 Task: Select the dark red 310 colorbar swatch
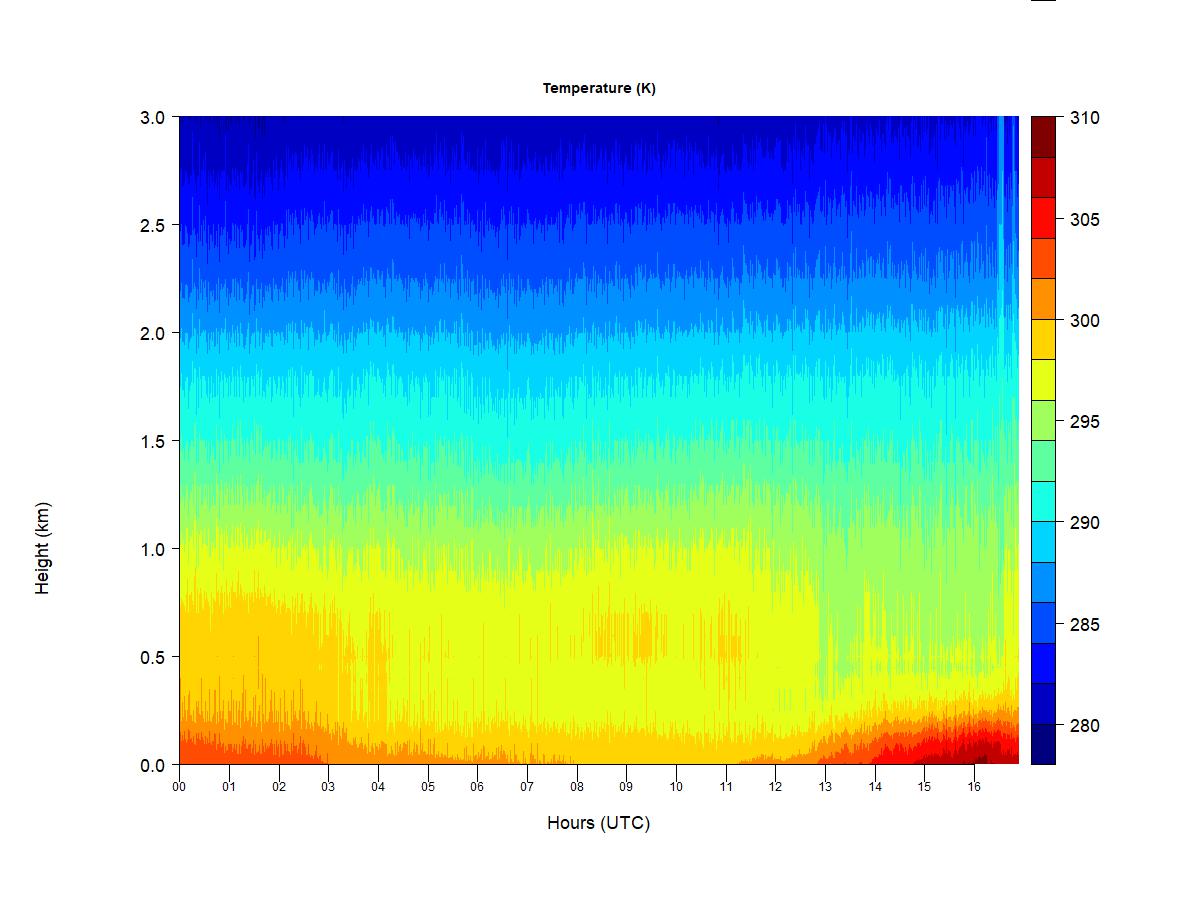[1043, 137]
